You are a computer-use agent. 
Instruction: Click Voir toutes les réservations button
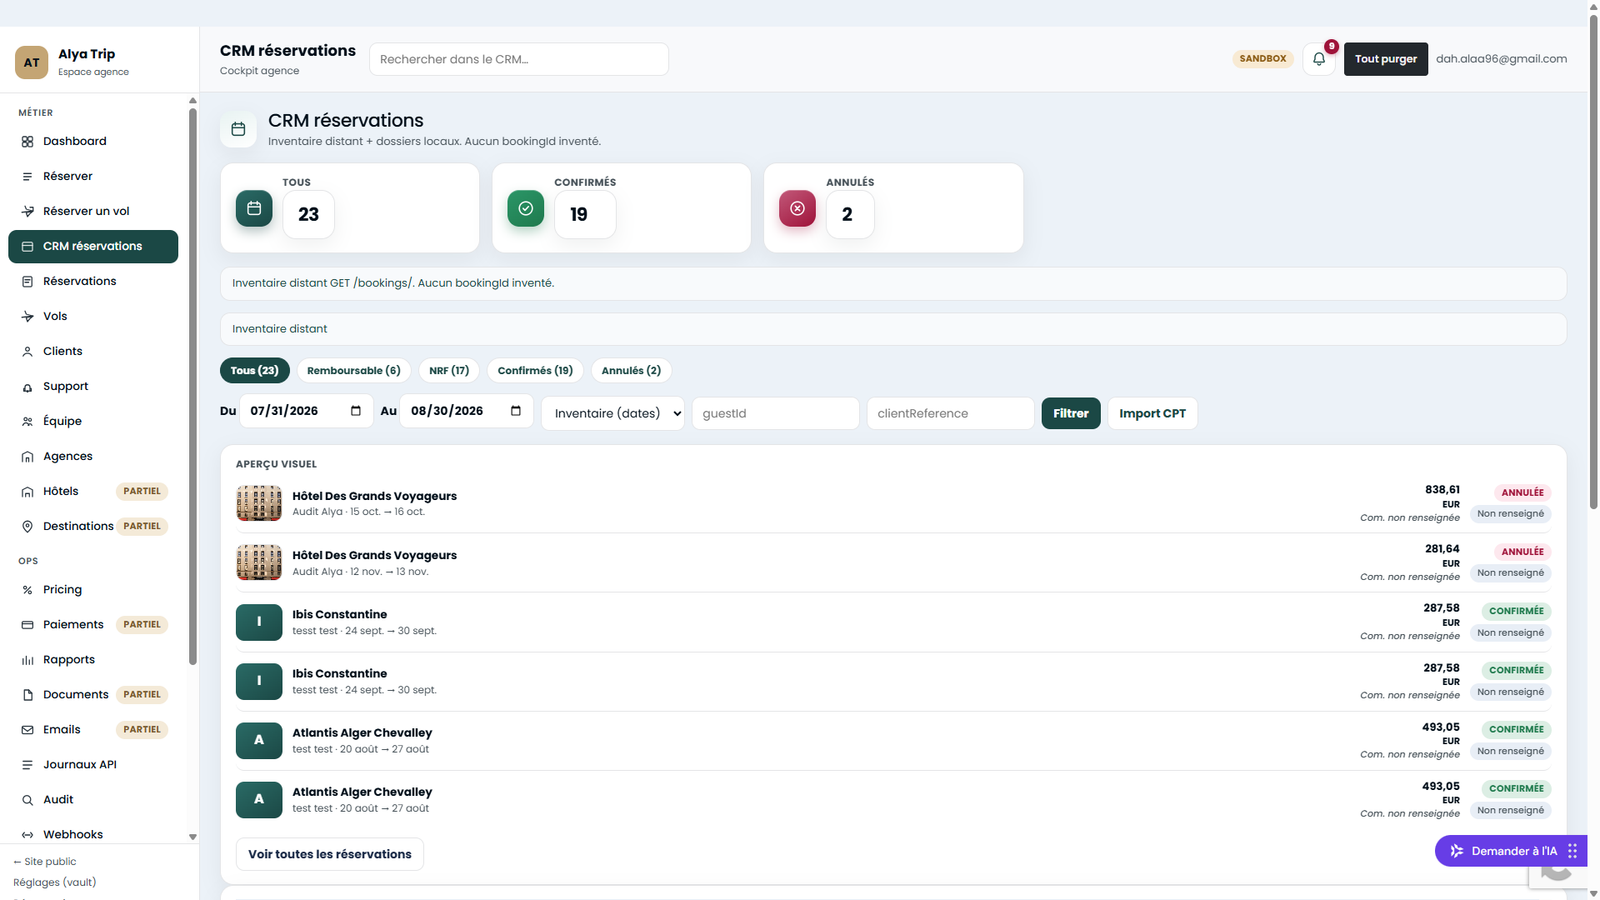330,854
